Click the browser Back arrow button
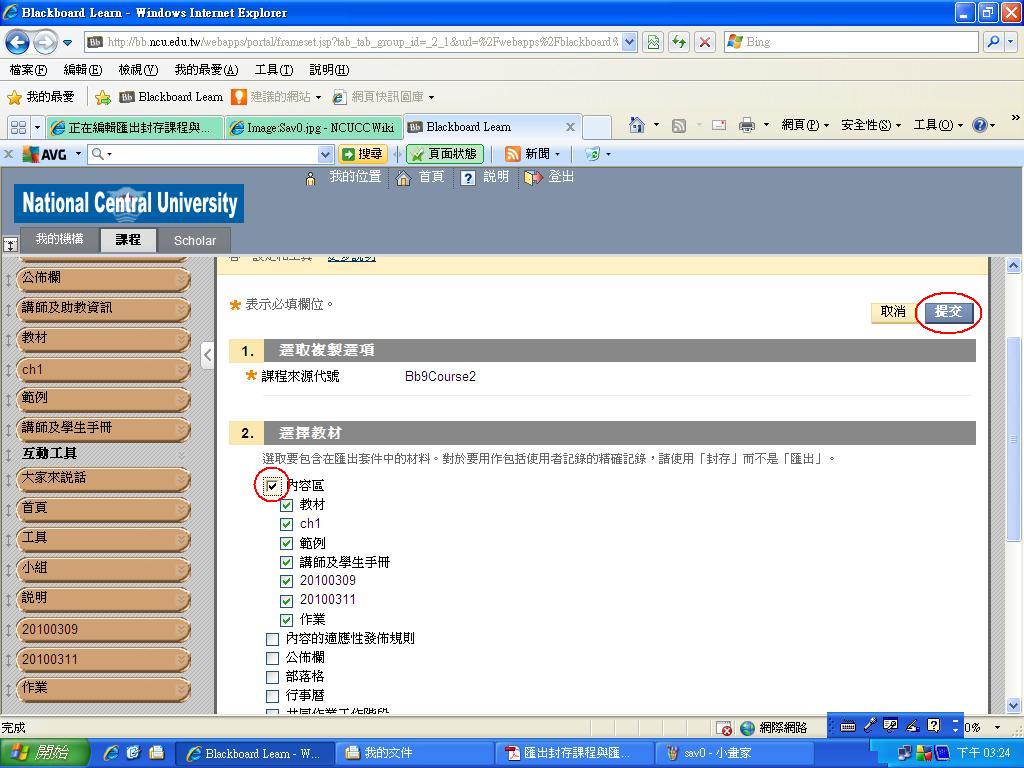Screen dimensions: 1024x768 click(17, 42)
